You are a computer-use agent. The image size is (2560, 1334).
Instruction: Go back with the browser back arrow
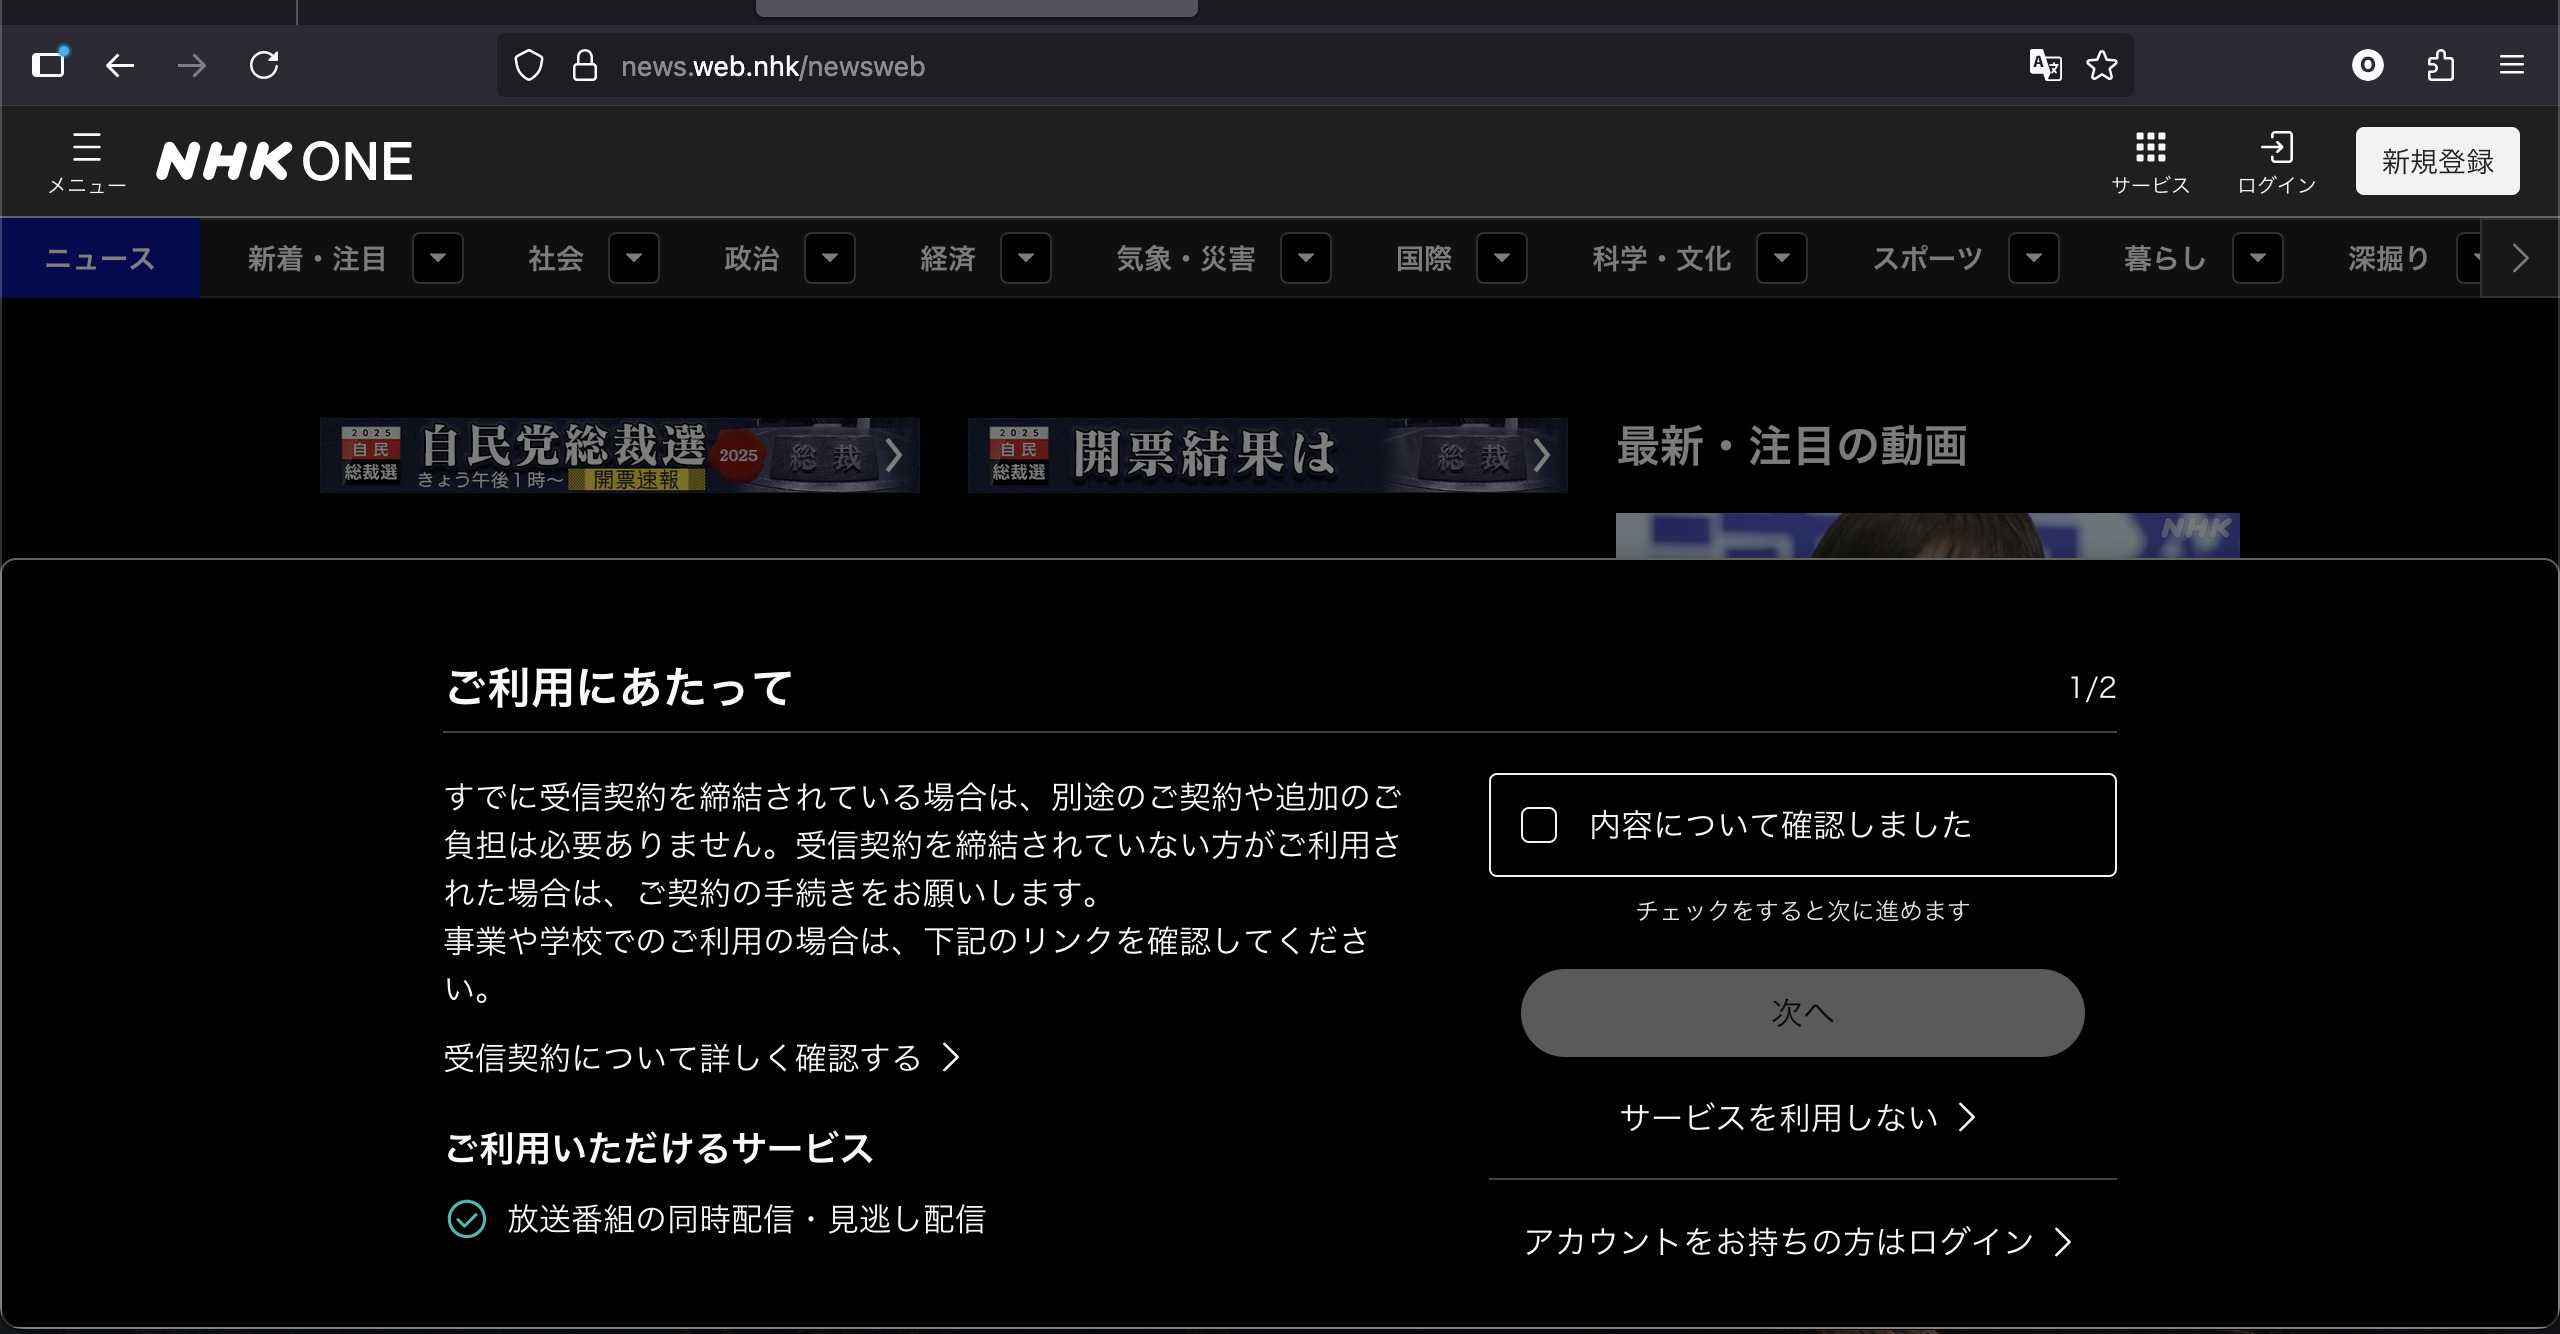coord(120,66)
